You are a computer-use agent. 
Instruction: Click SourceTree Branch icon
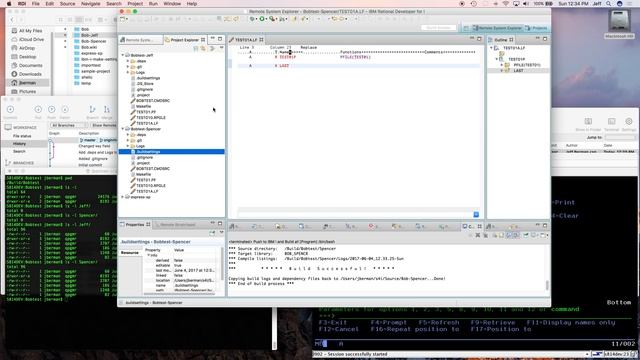click(x=93, y=109)
